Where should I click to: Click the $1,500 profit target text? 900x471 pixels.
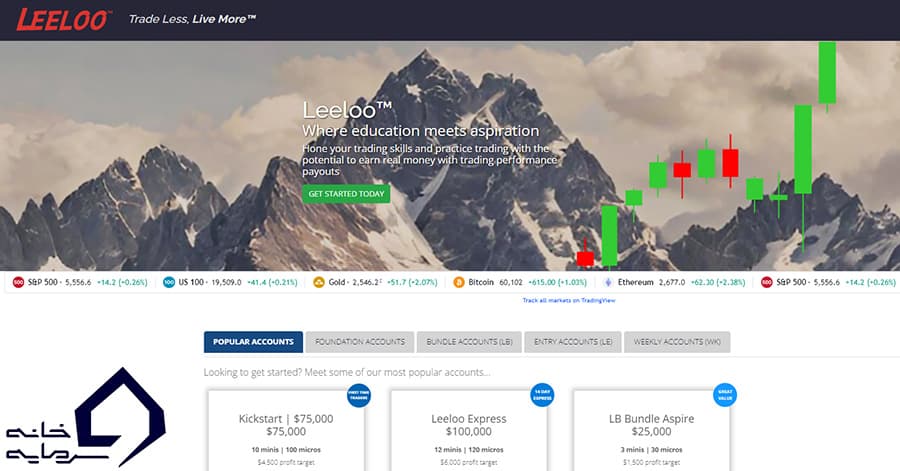(x=651, y=462)
